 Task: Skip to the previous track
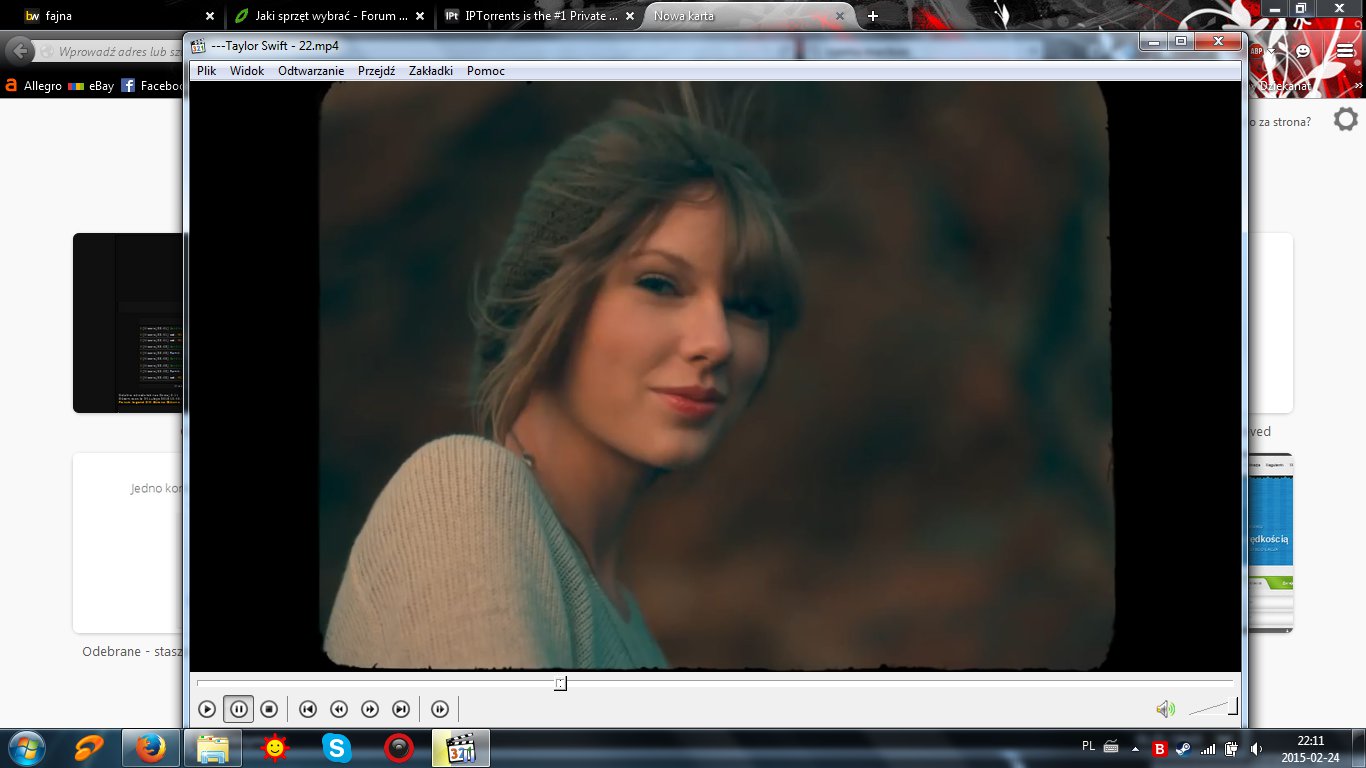[308, 709]
